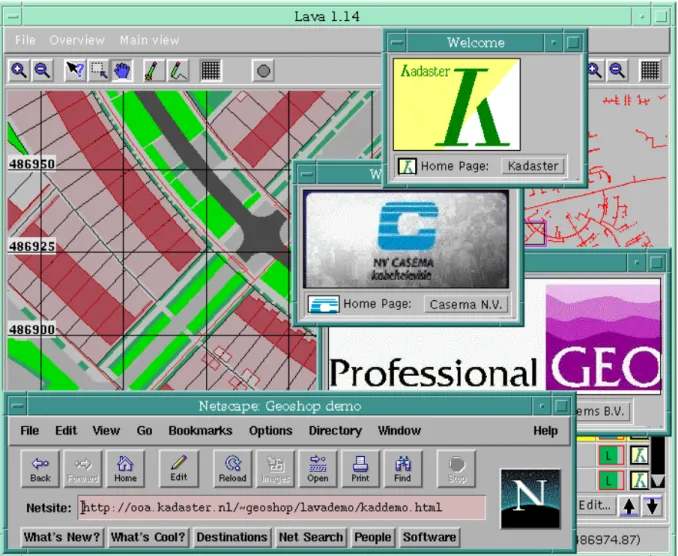Click the Edit... button in Lava layer panel
The height and width of the screenshot is (556, 678).
click(595, 505)
